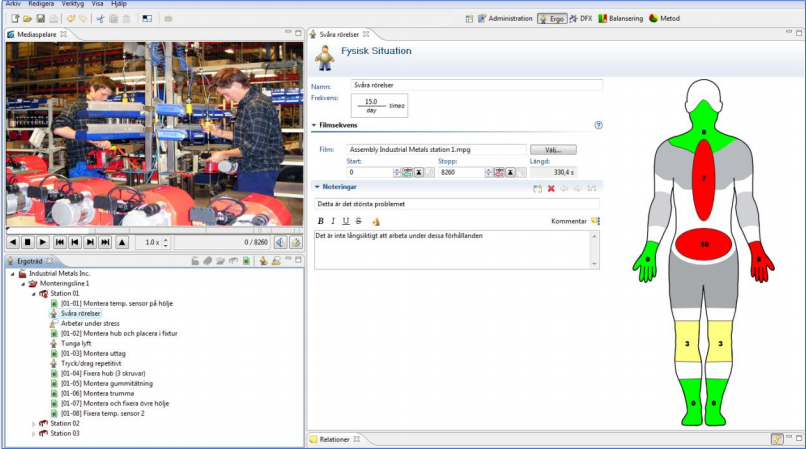Click the save icon in the main toolbar

[40, 18]
